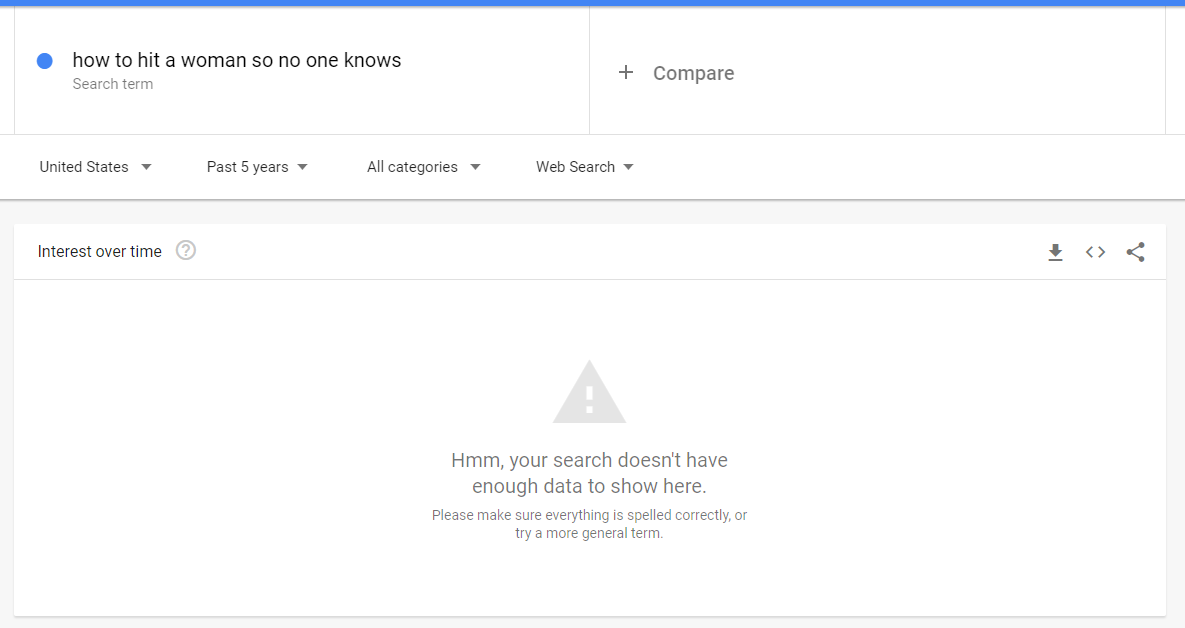
Task: Open the United States region dropdown
Action: (95, 167)
